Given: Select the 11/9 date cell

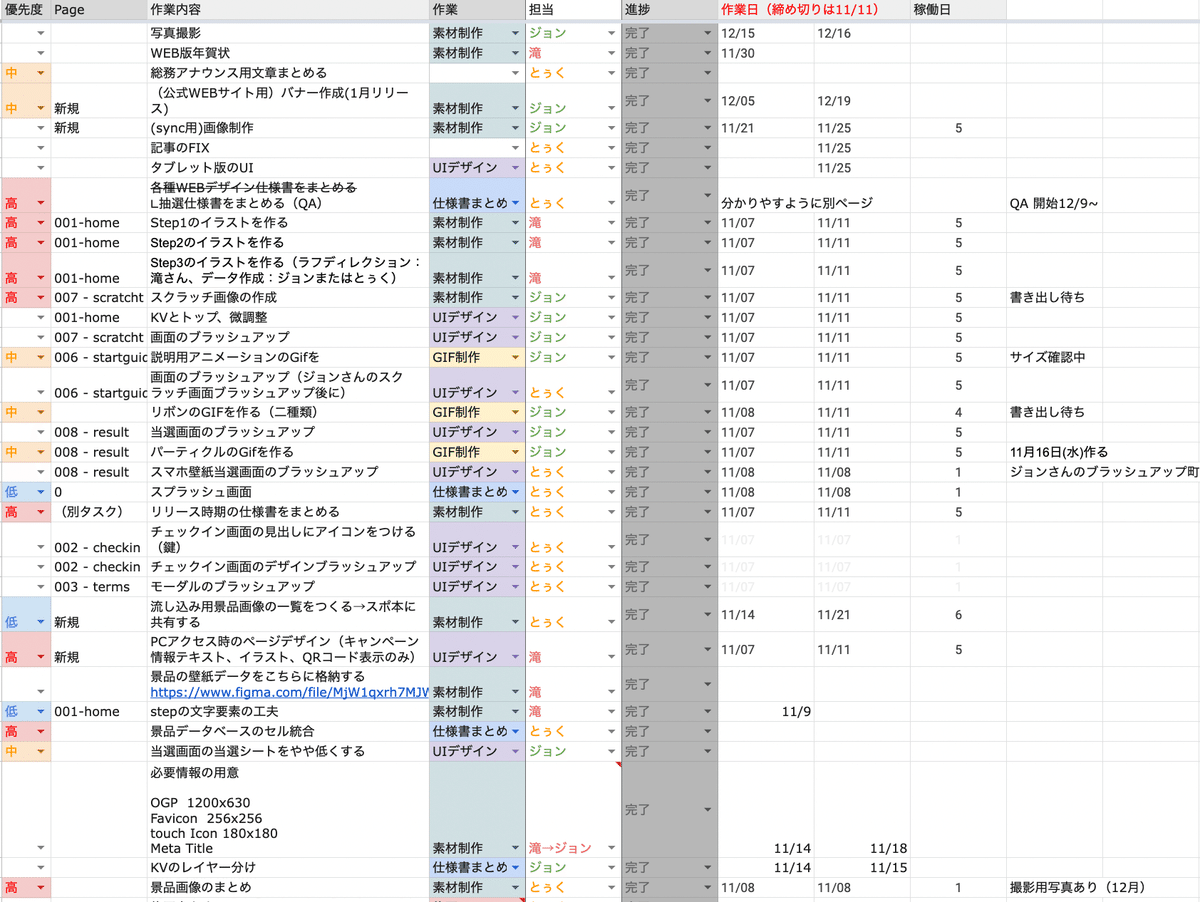Looking at the screenshot, I should [x=765, y=712].
